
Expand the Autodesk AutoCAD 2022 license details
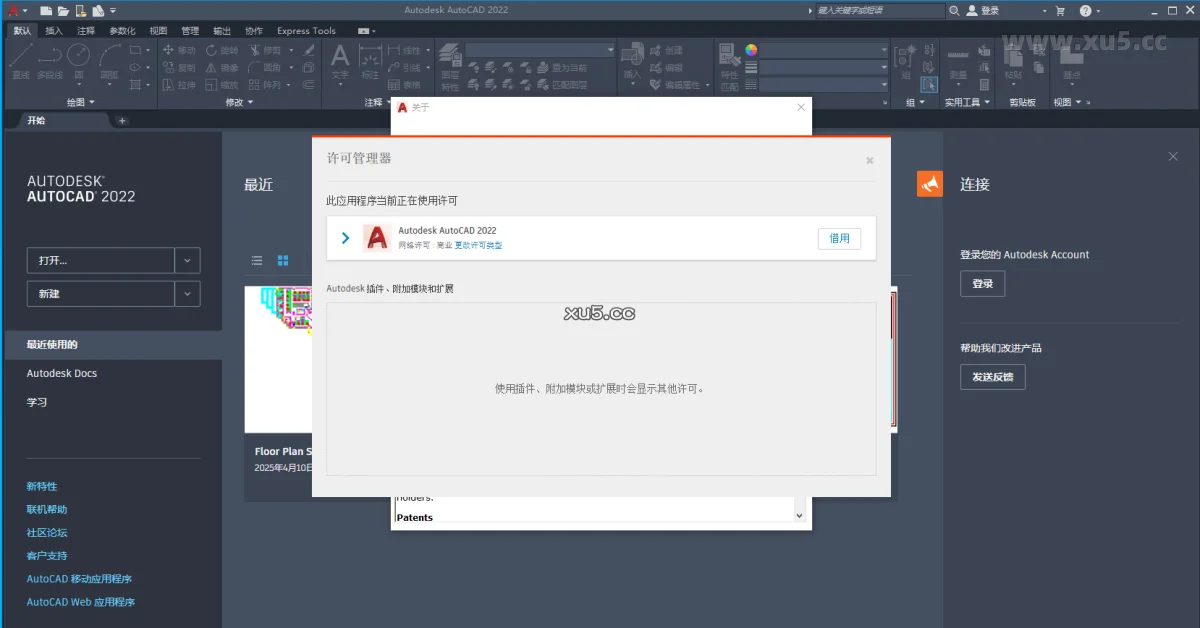click(x=345, y=238)
